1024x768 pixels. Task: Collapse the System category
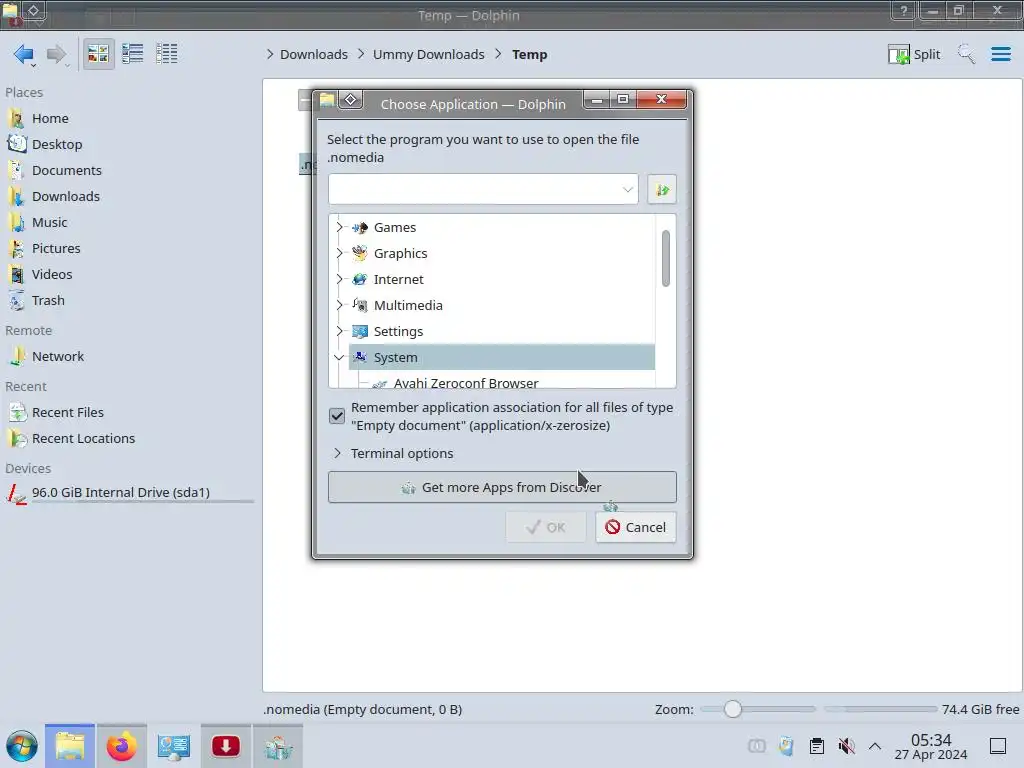(x=339, y=357)
